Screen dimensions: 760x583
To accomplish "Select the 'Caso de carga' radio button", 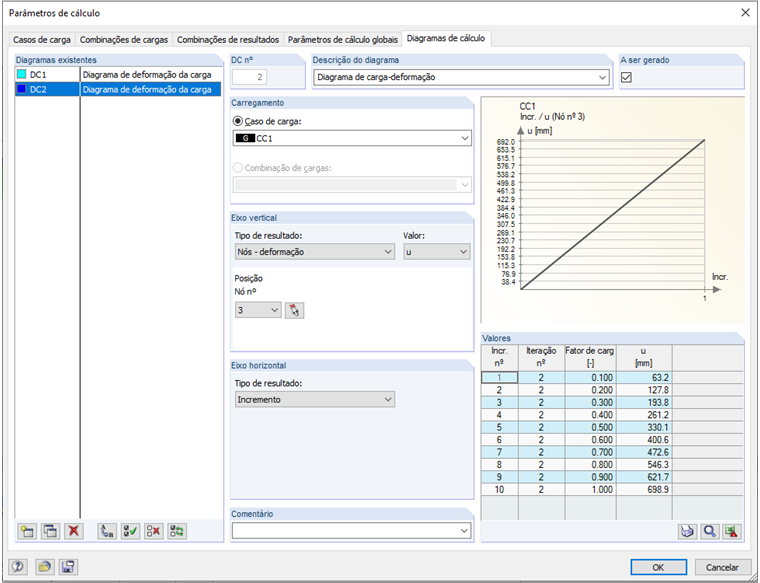I will tap(238, 121).
